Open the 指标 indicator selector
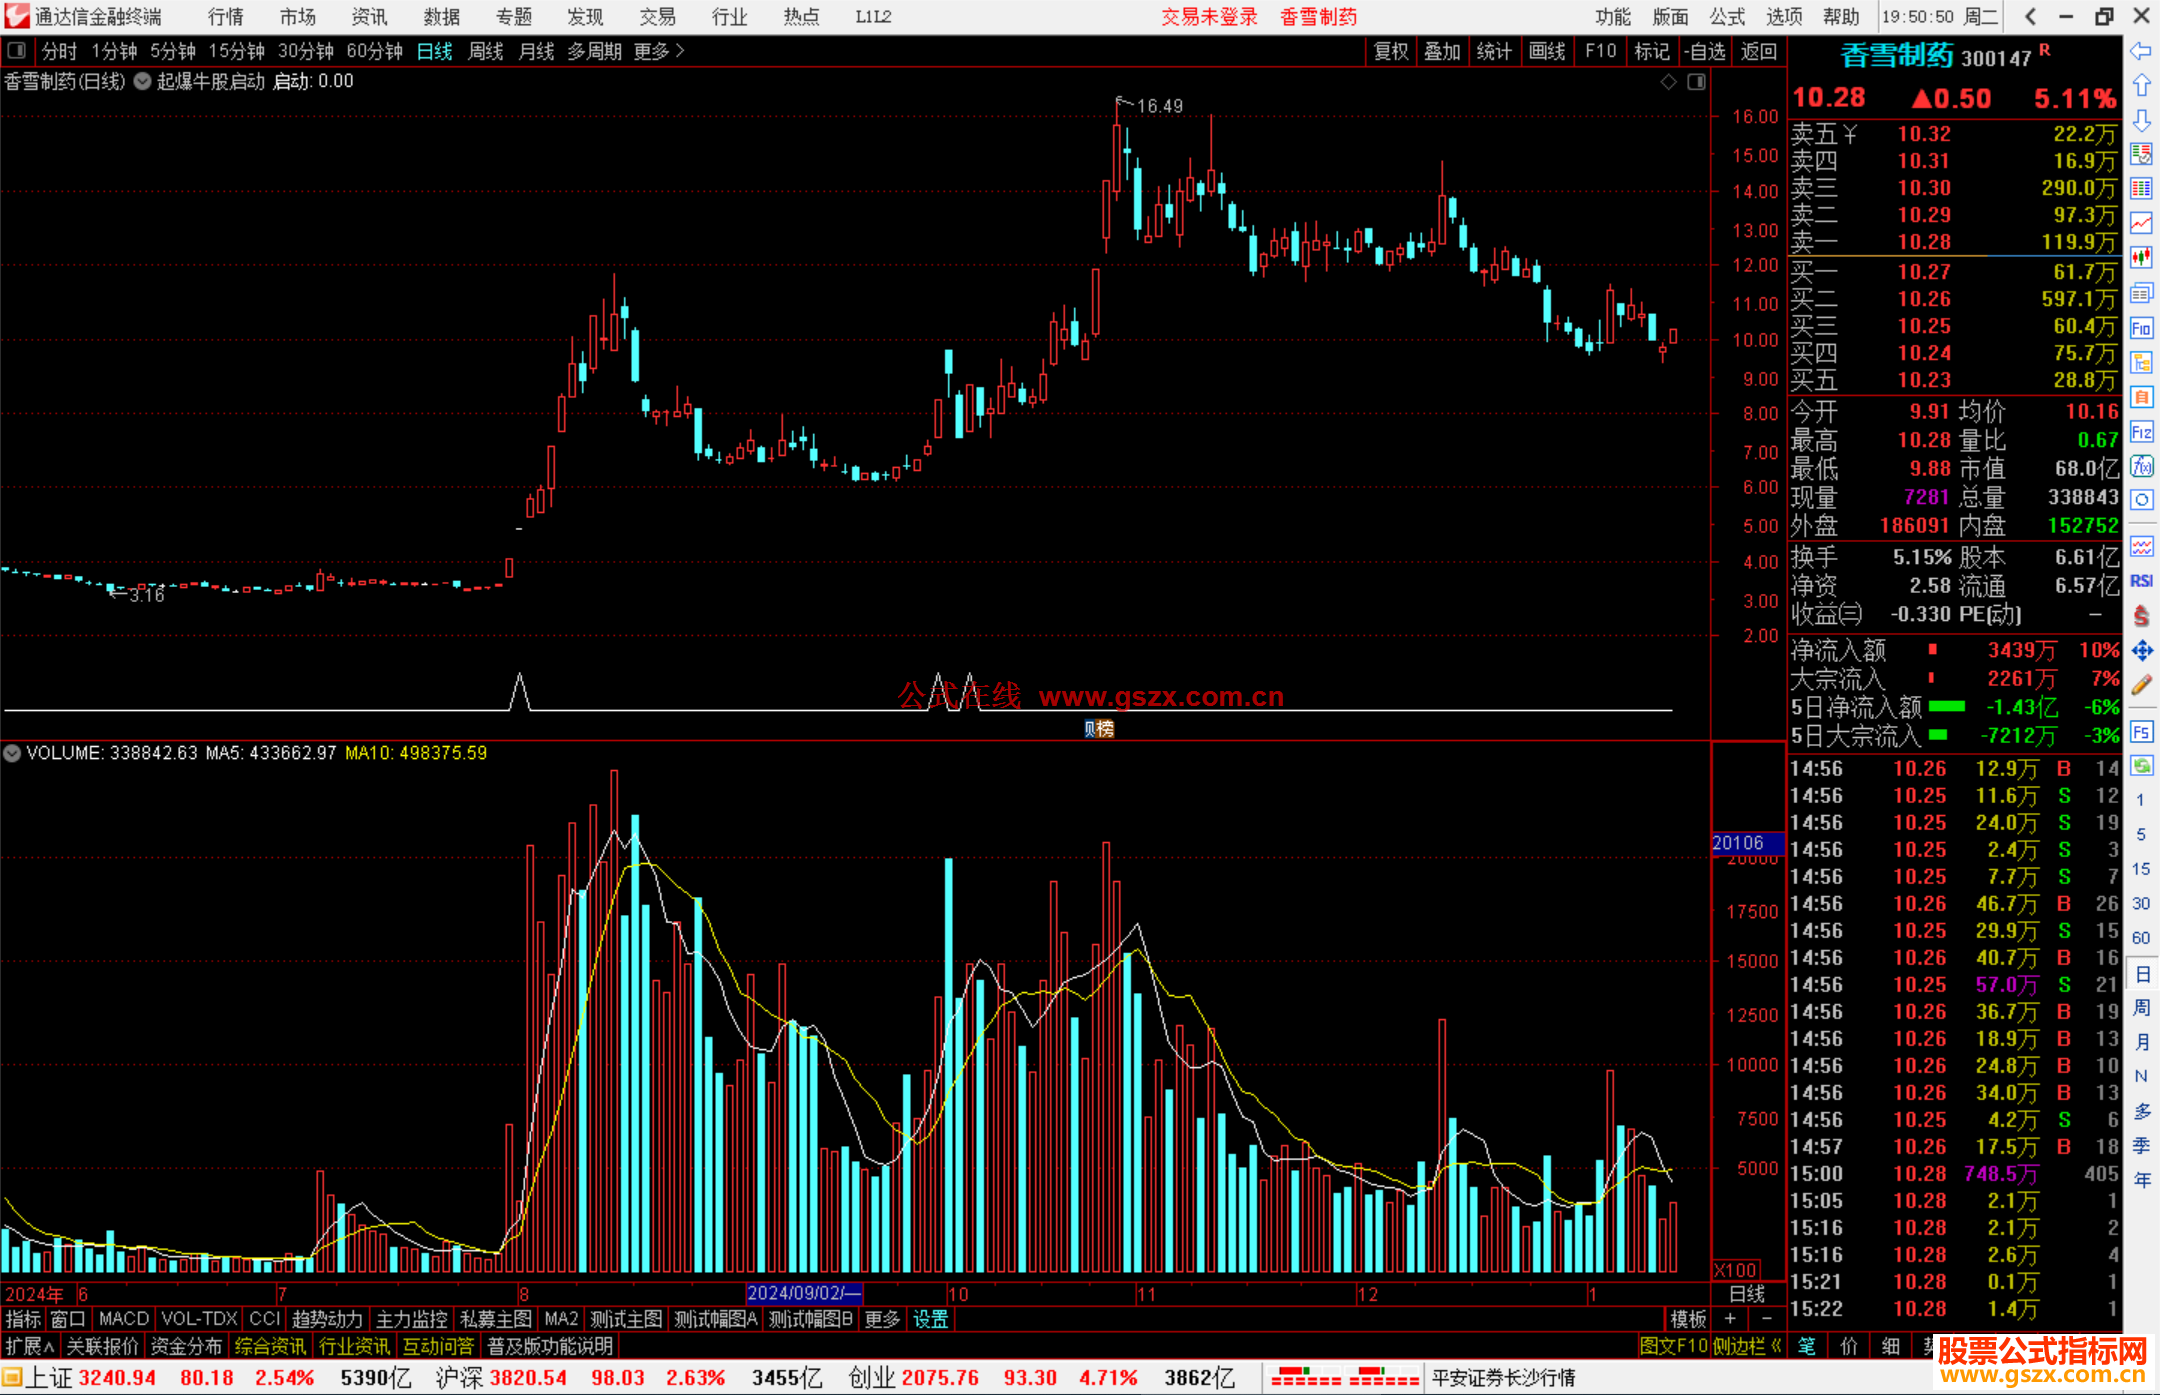Viewport: 2160px width, 1395px height. [x=23, y=1319]
